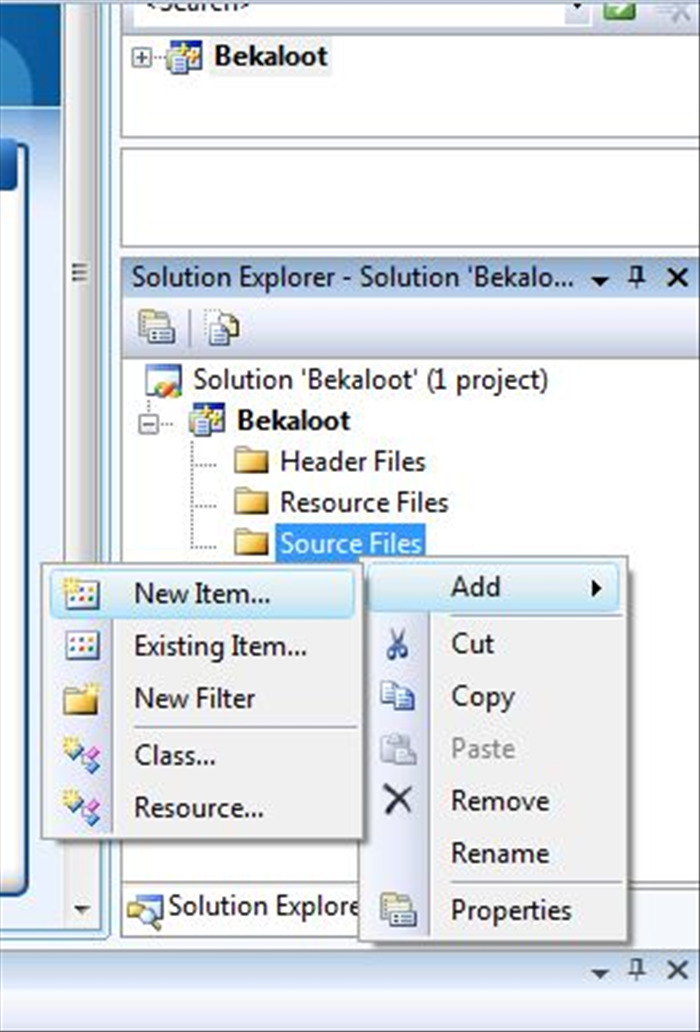The height and width of the screenshot is (1032, 700).
Task: Click the Copy icon in context menu
Action: pos(397,696)
